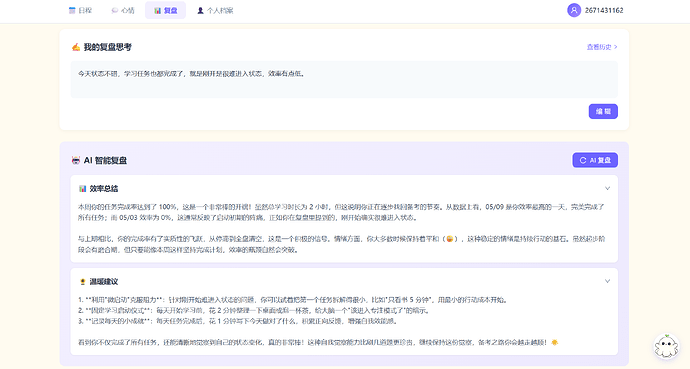Click the 效率总结 bar chart icon
The height and width of the screenshot is (369, 690).
click(82, 189)
